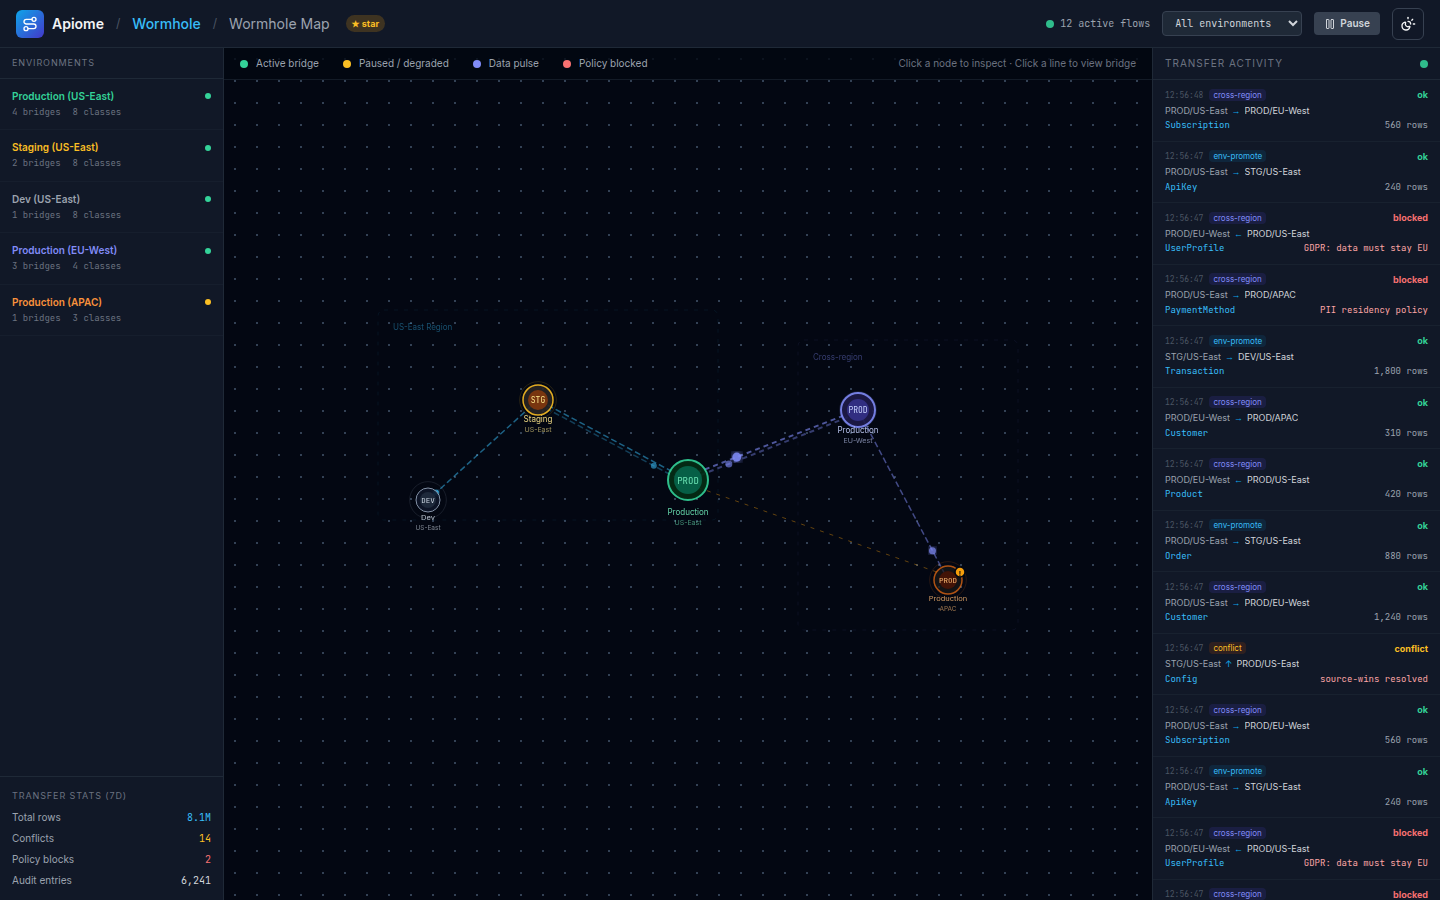1440x900 pixels.
Task: Click the Conflicts 14 stat
Action: (111, 838)
